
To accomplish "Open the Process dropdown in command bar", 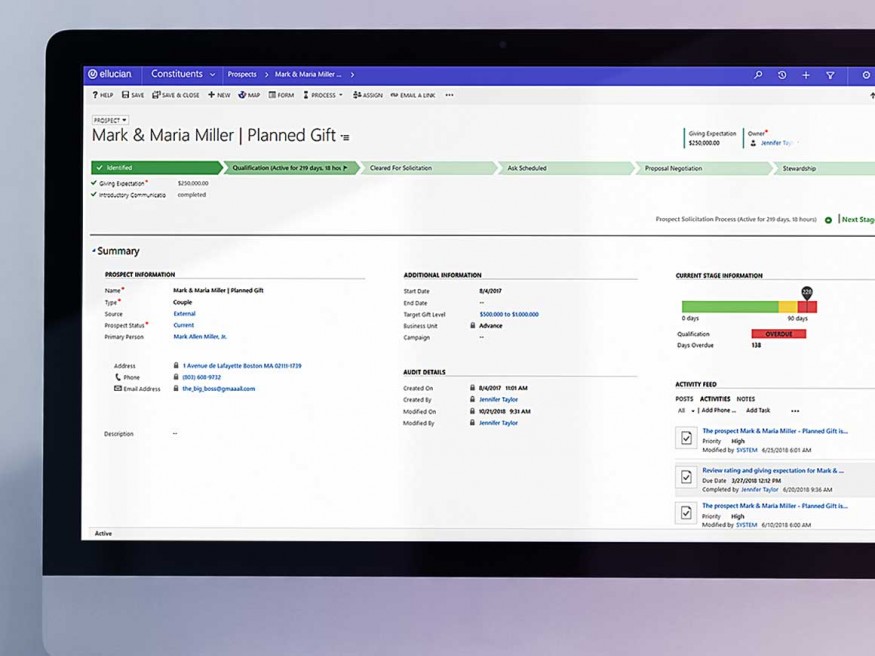I will [x=323, y=95].
